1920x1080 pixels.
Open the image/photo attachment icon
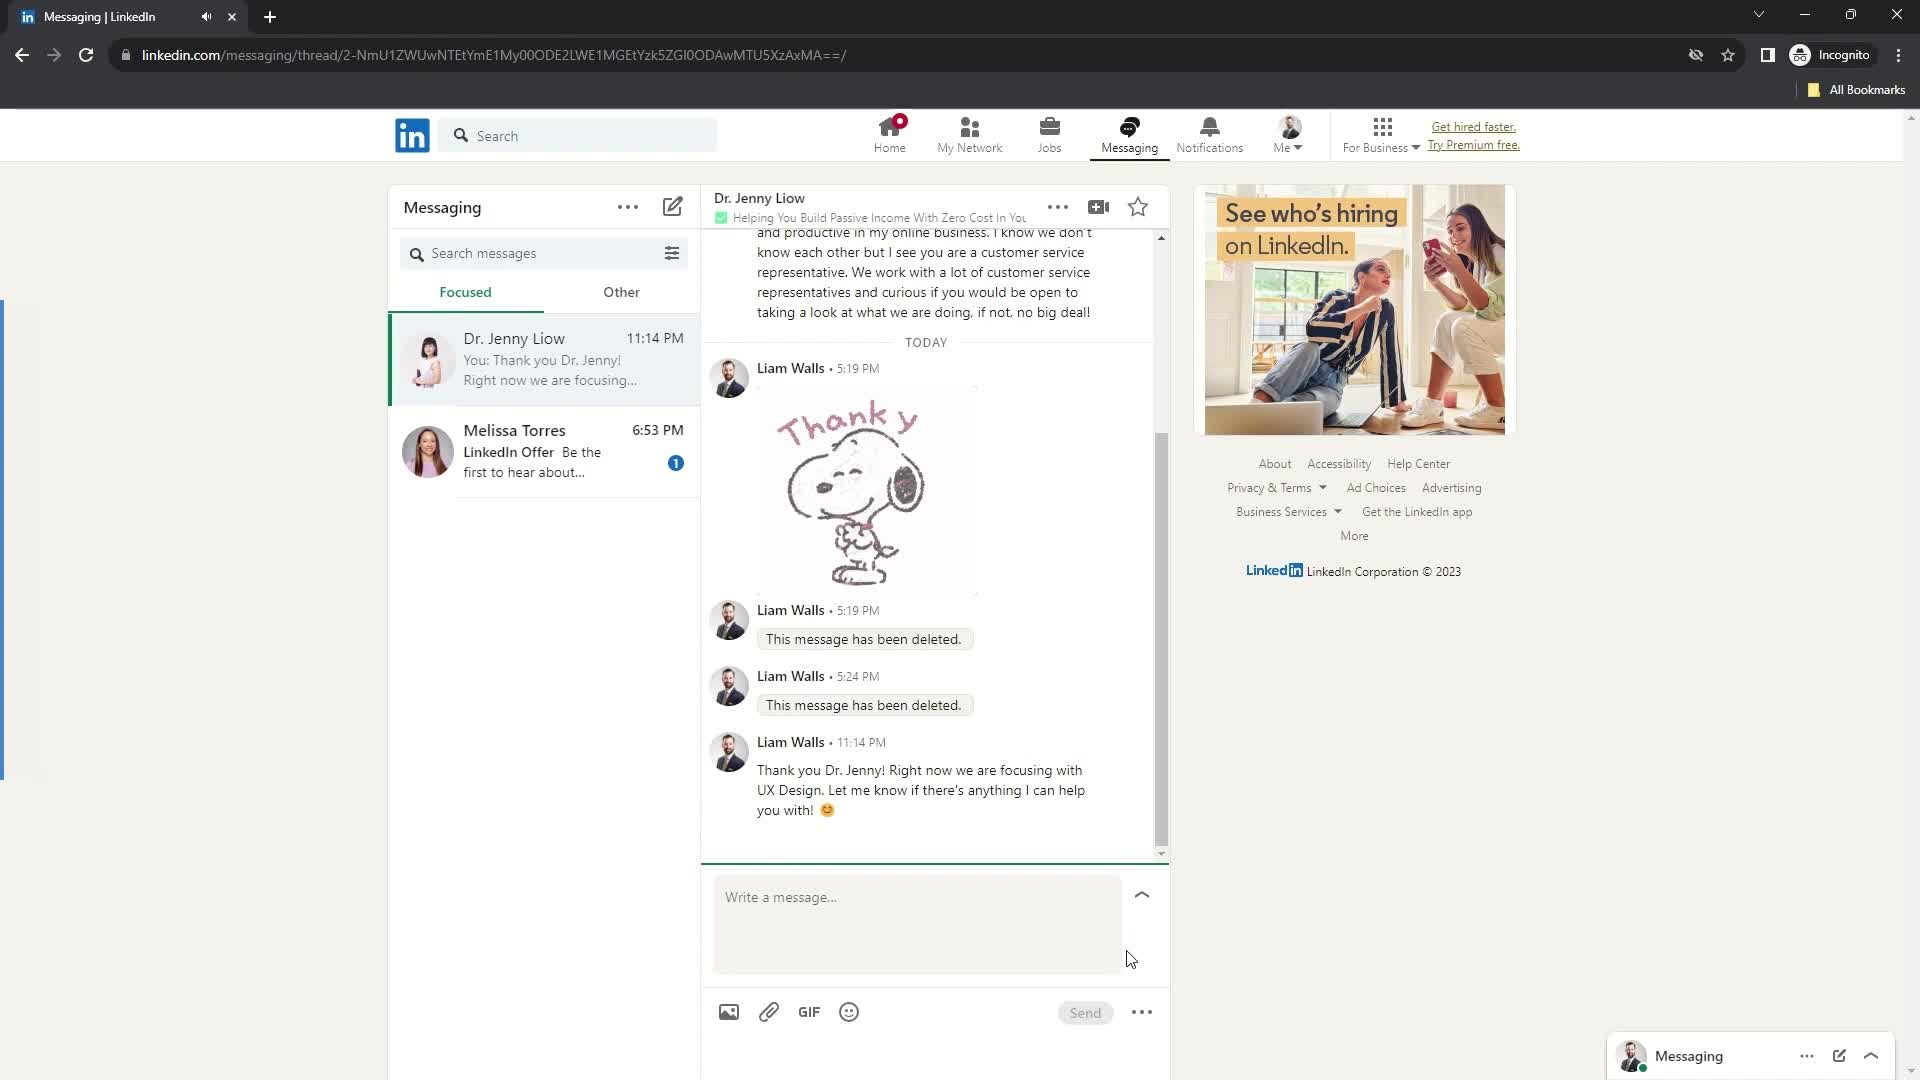(729, 1011)
